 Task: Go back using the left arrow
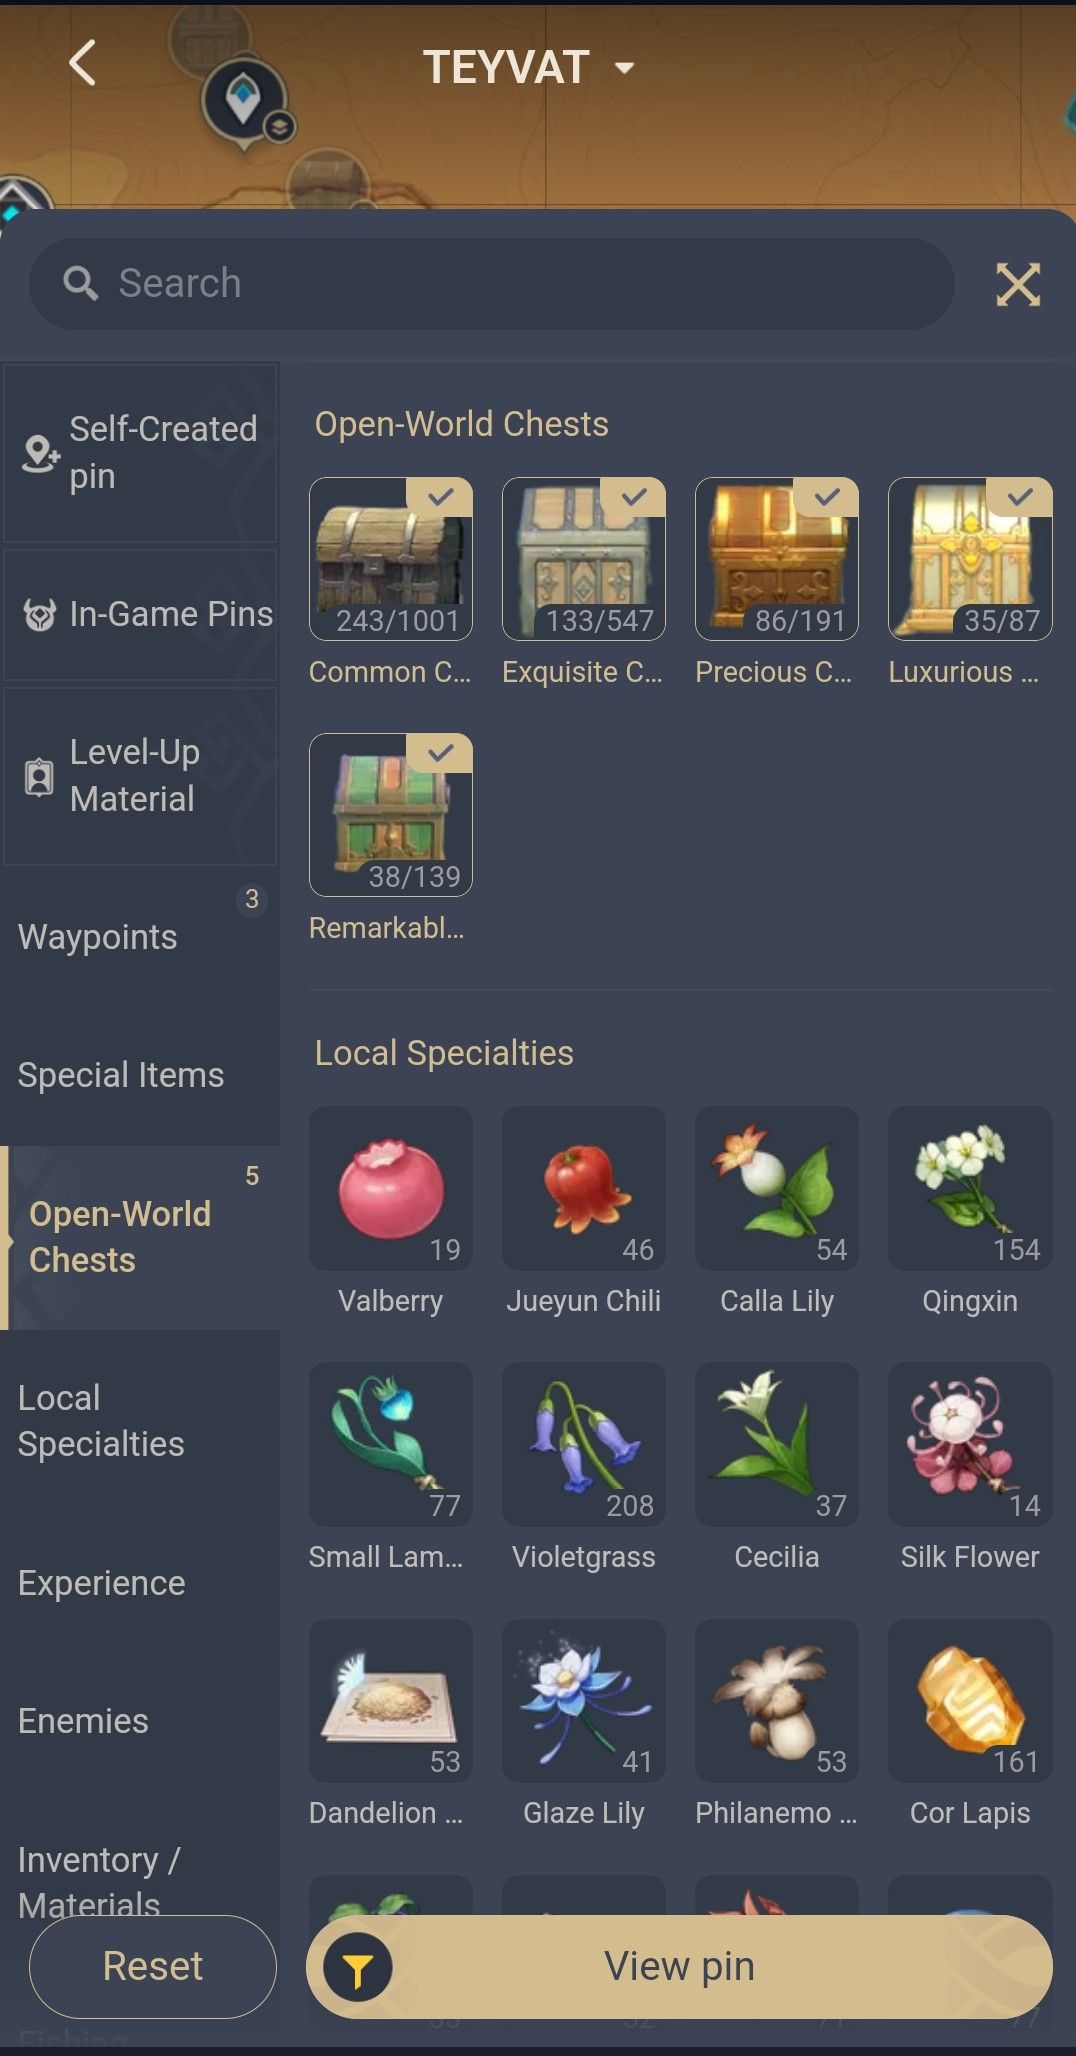click(x=84, y=64)
